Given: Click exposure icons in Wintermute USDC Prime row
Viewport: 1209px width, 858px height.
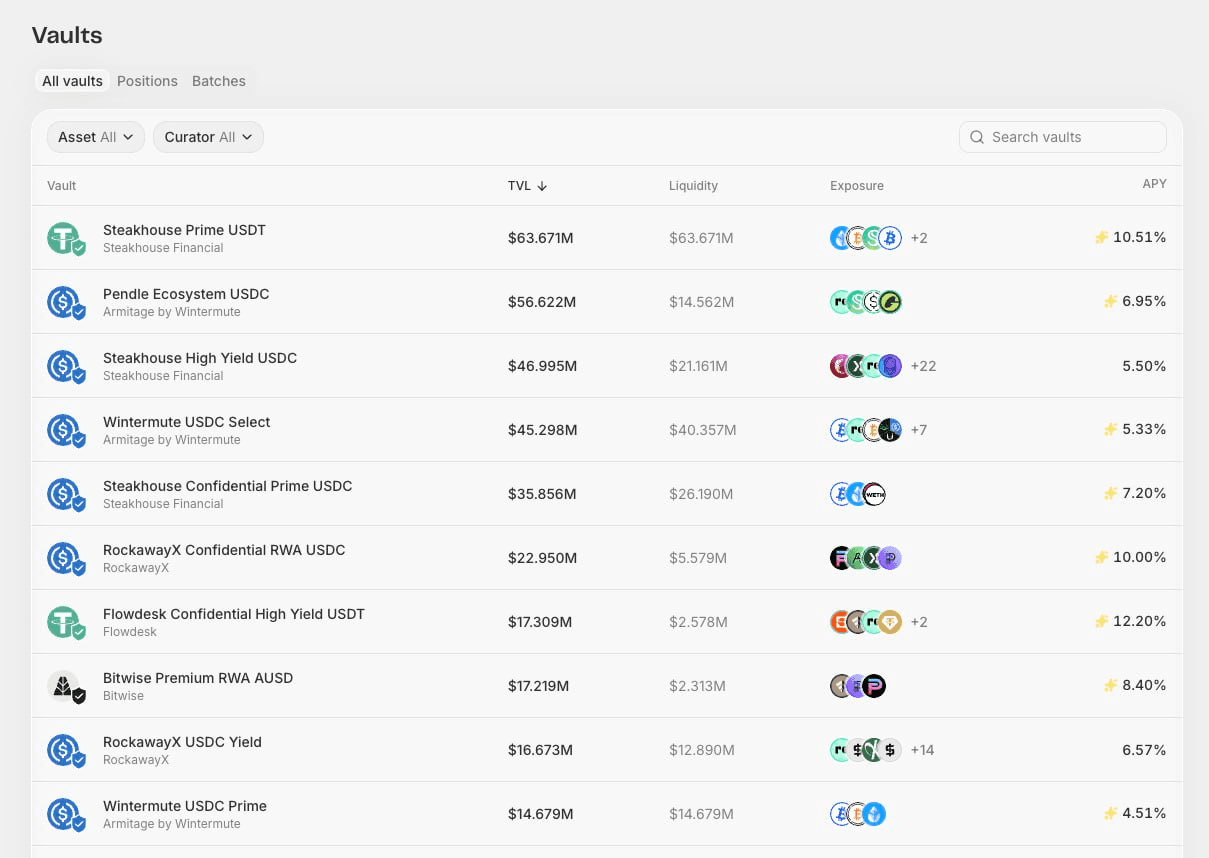Looking at the screenshot, I should [858, 814].
